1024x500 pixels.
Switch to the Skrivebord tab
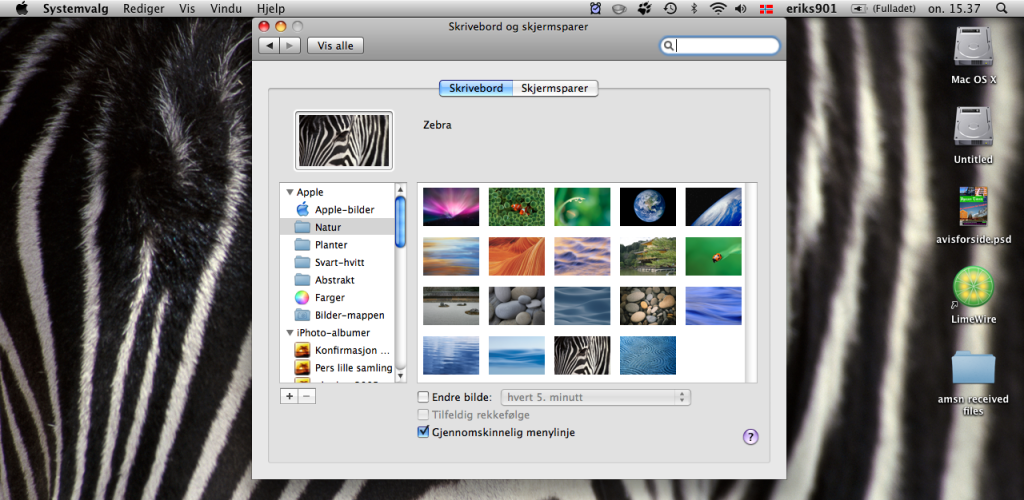point(475,88)
